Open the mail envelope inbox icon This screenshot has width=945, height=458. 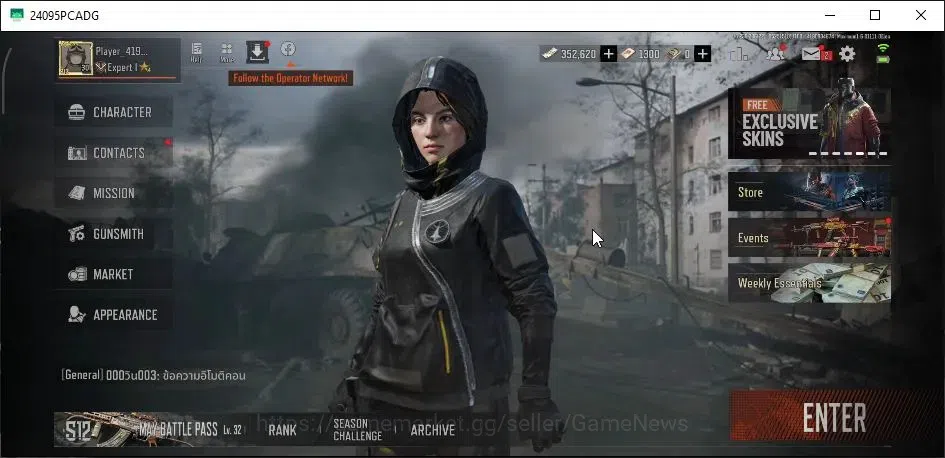coord(812,54)
